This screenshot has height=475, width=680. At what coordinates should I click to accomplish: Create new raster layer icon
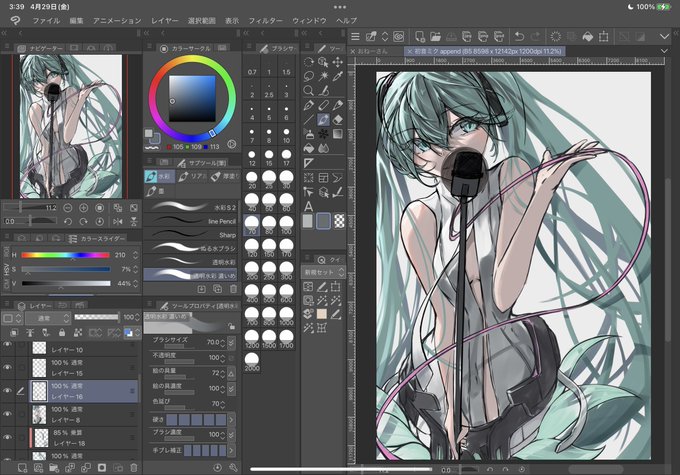tap(22, 468)
